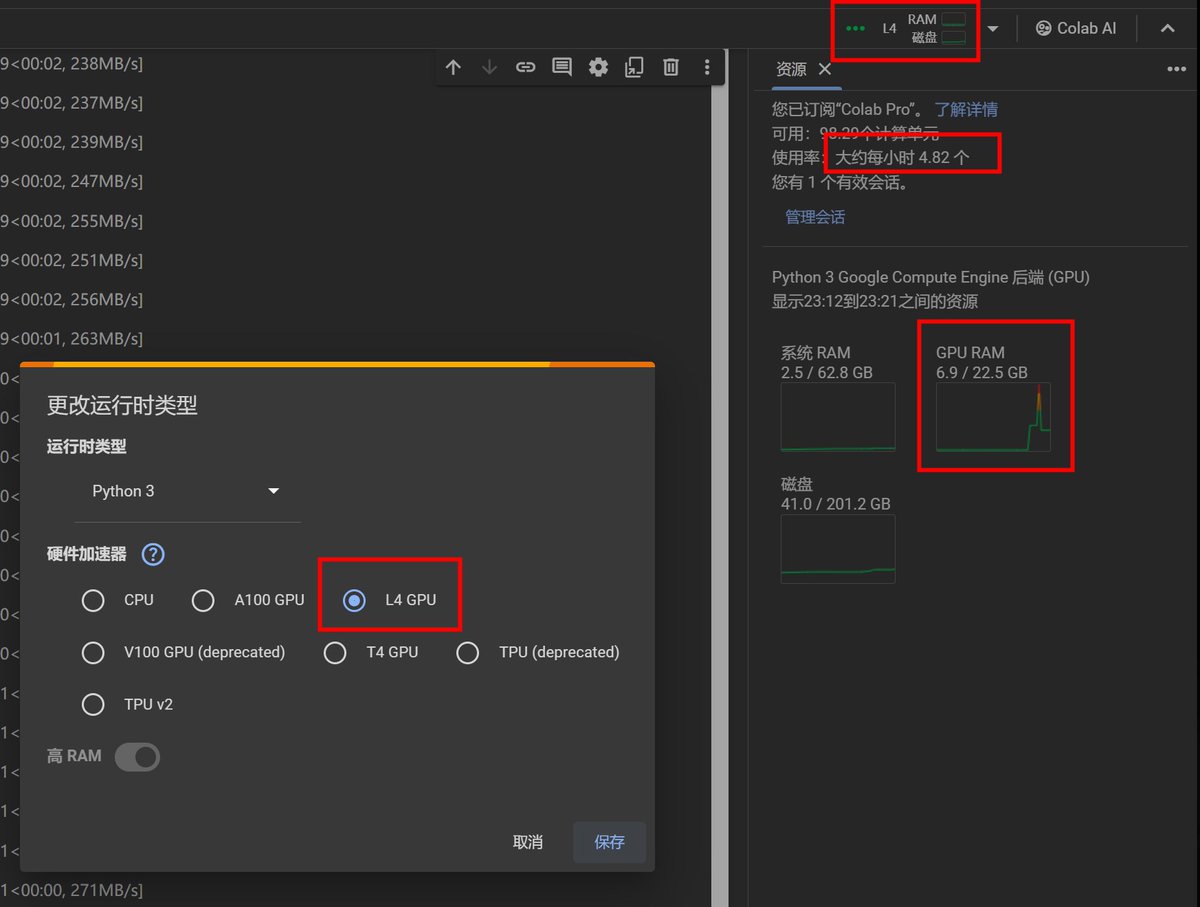This screenshot has height=907, width=1200.
Task: Save the runtime type changes
Action: coord(609,842)
